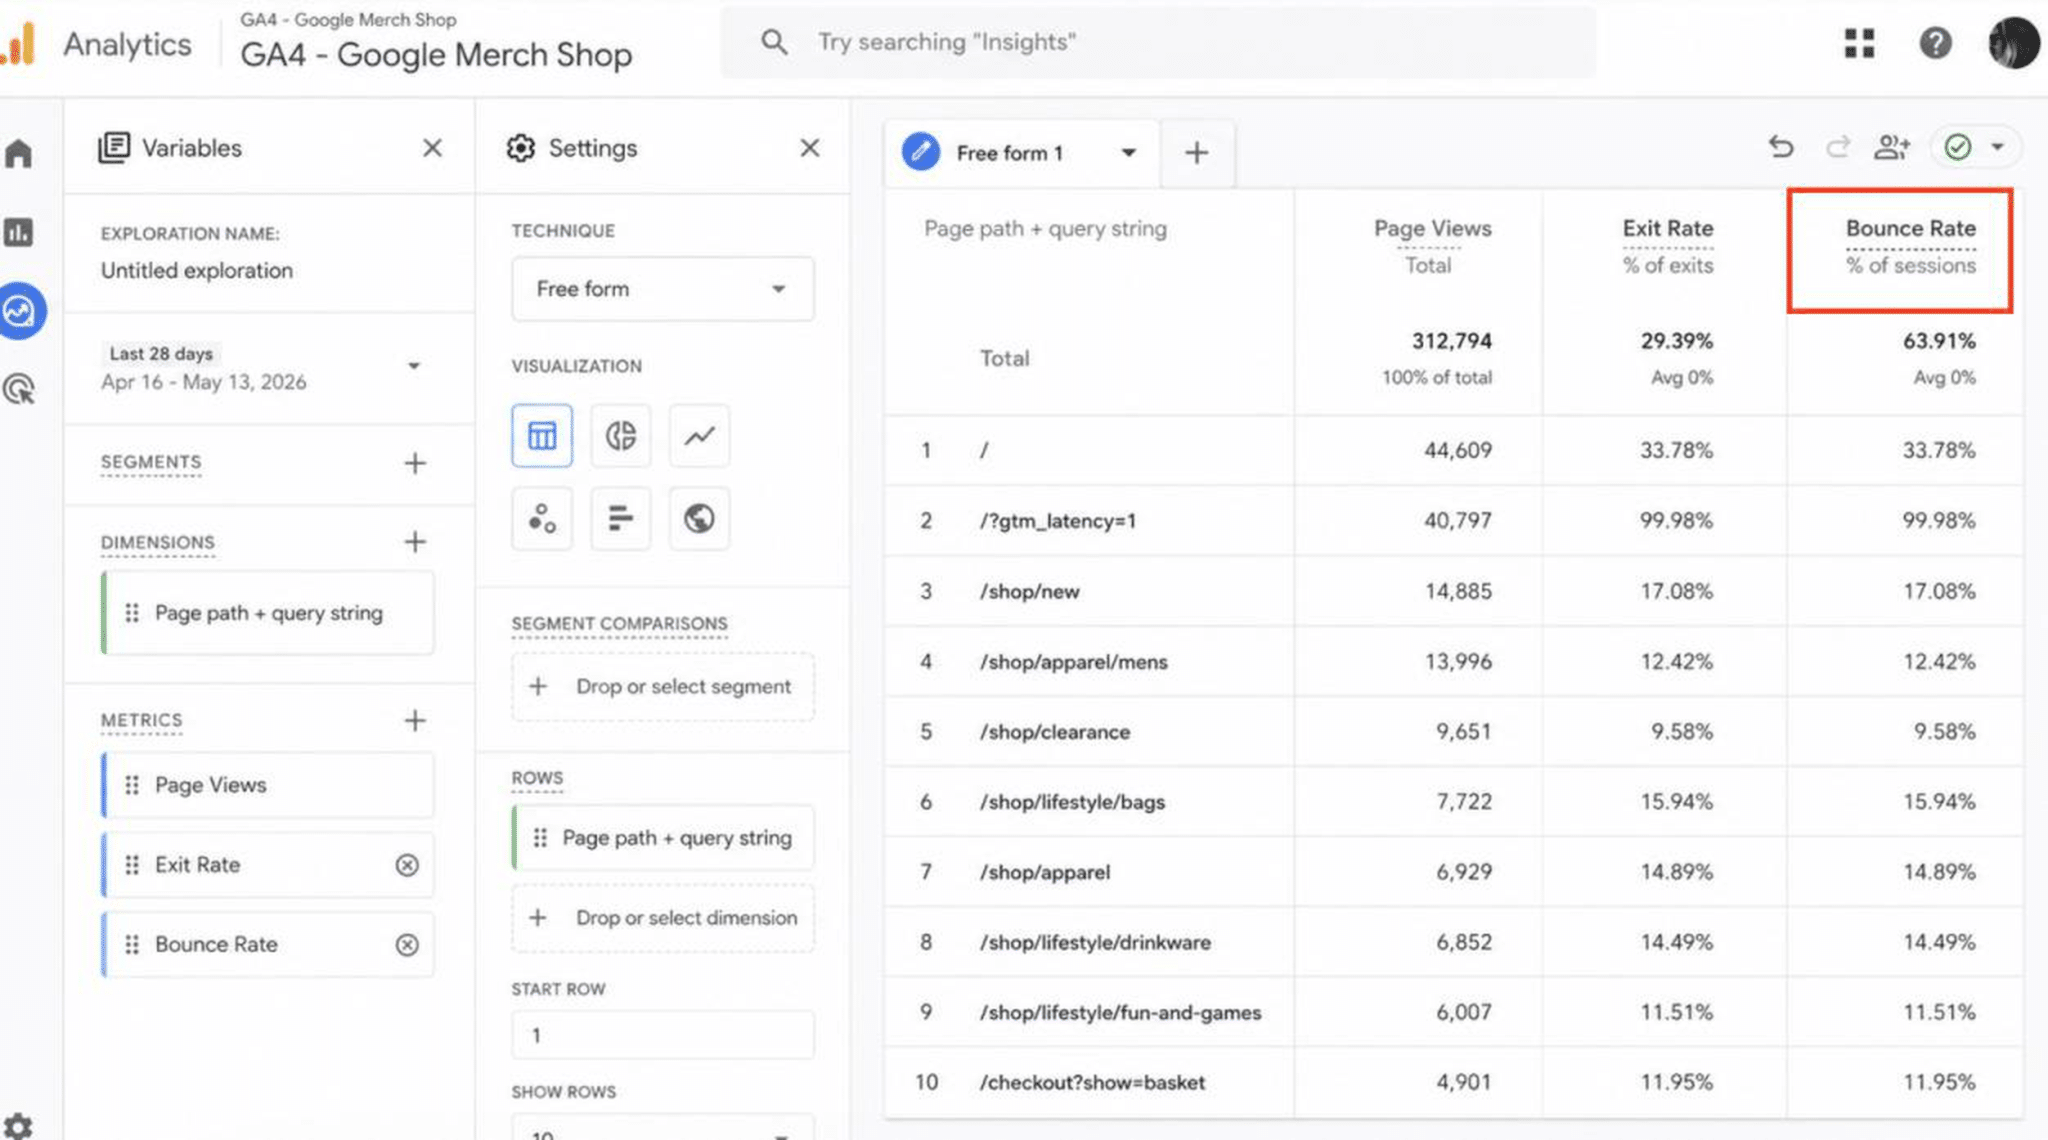The image size is (2048, 1140).
Task: Select the Geo map visualization icon
Action: (x=699, y=518)
